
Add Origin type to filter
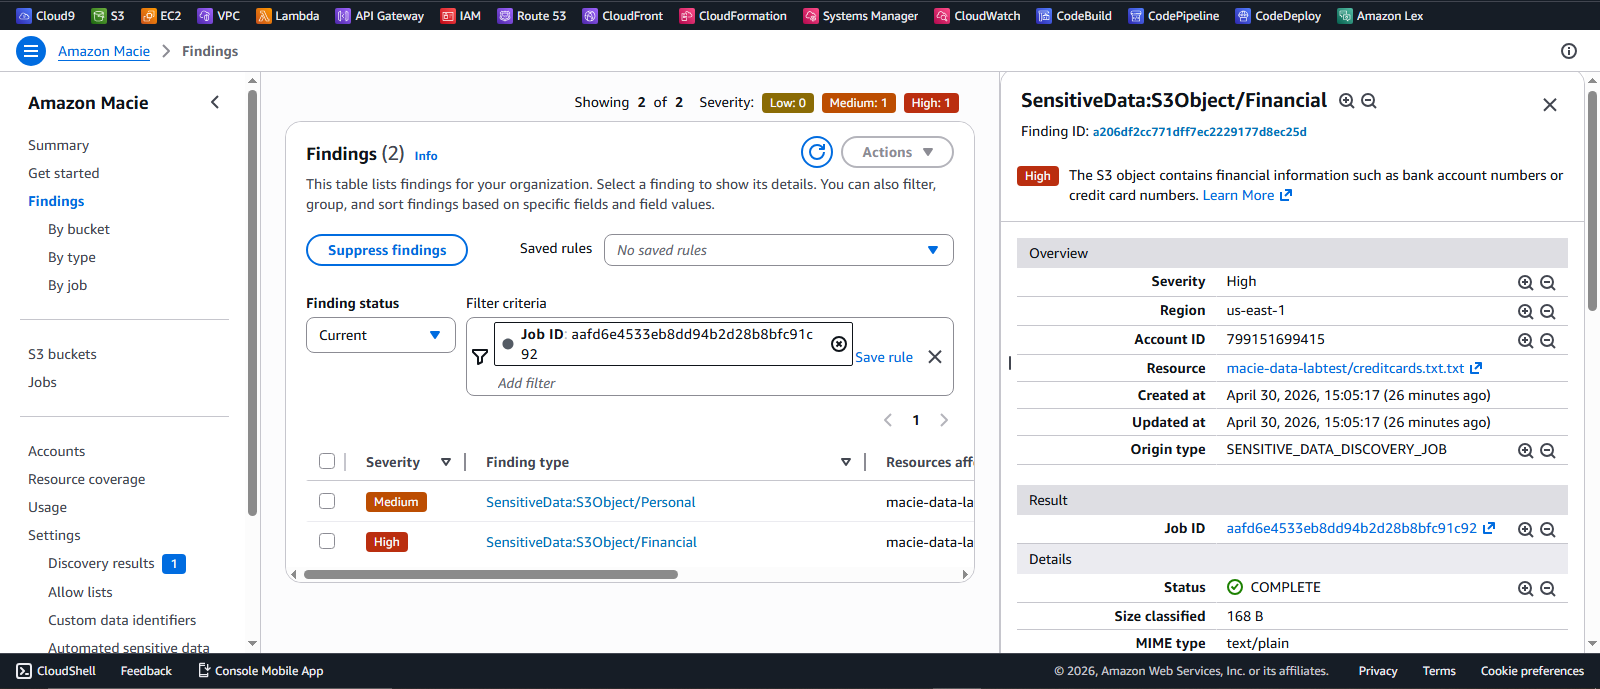click(x=1525, y=451)
